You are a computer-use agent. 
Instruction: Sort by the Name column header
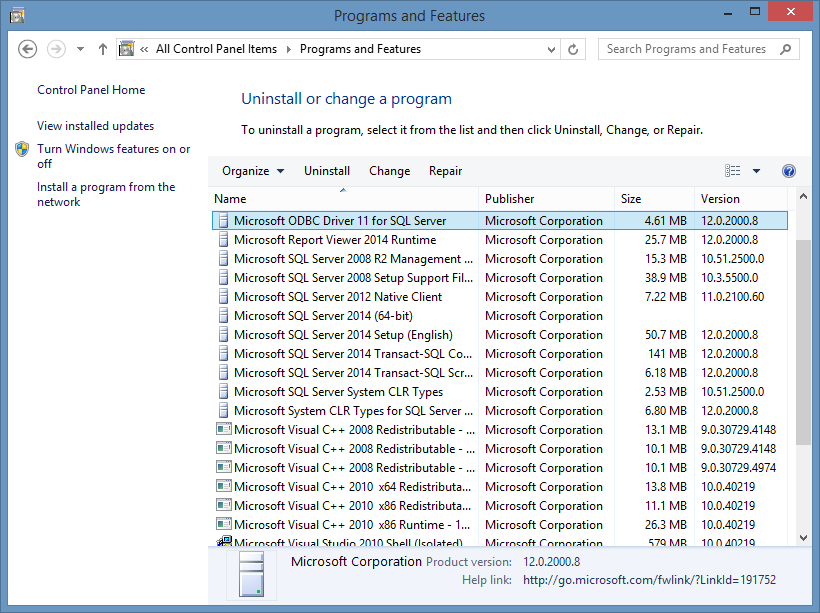tap(345, 199)
